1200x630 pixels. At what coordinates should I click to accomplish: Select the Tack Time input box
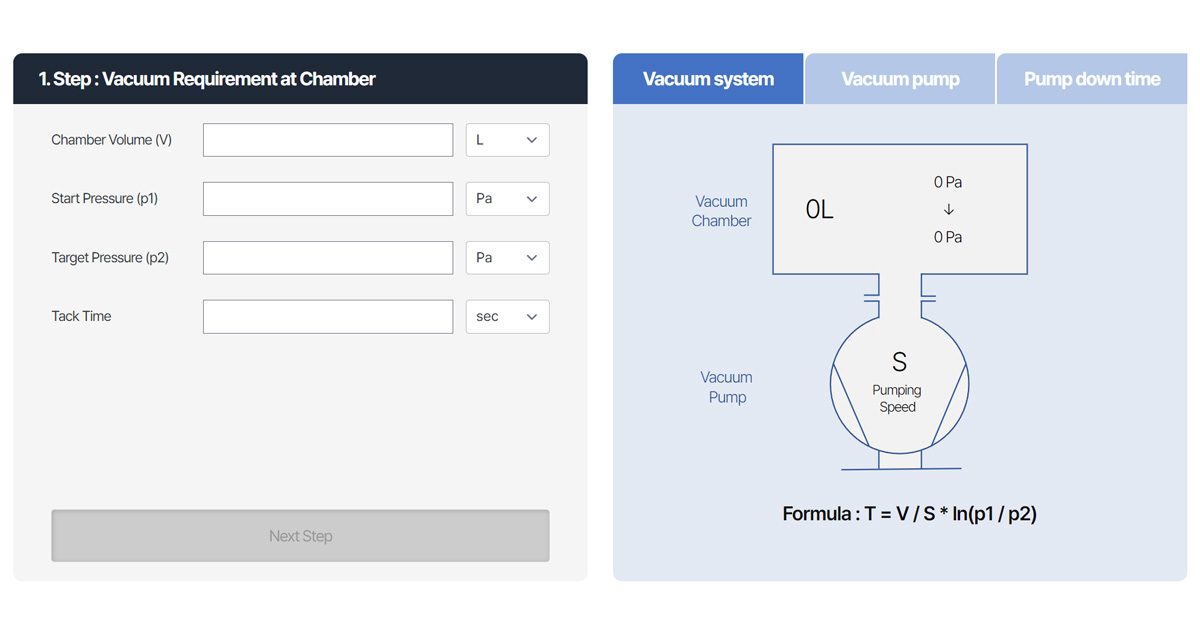pos(328,317)
